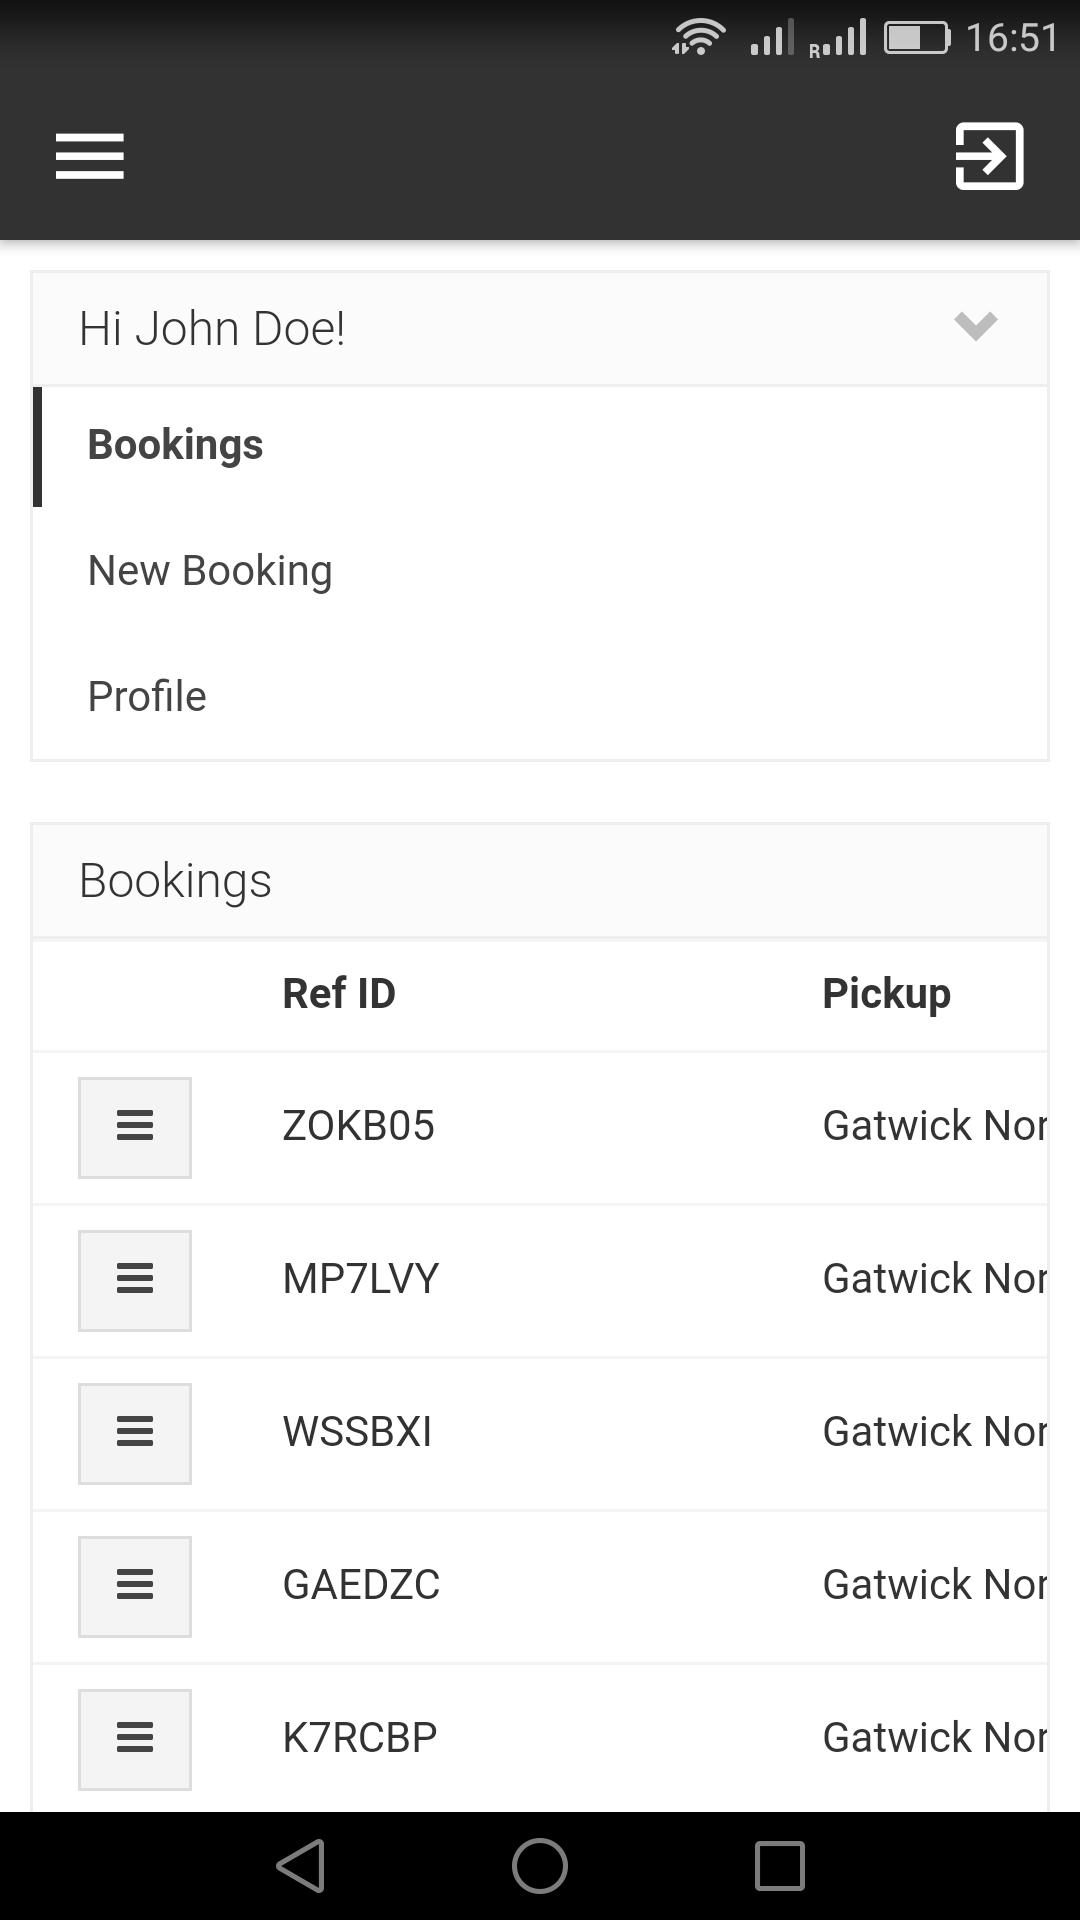The image size is (1080, 1920).
Task: Open row menu for booking ZOKB05
Action: (135, 1127)
